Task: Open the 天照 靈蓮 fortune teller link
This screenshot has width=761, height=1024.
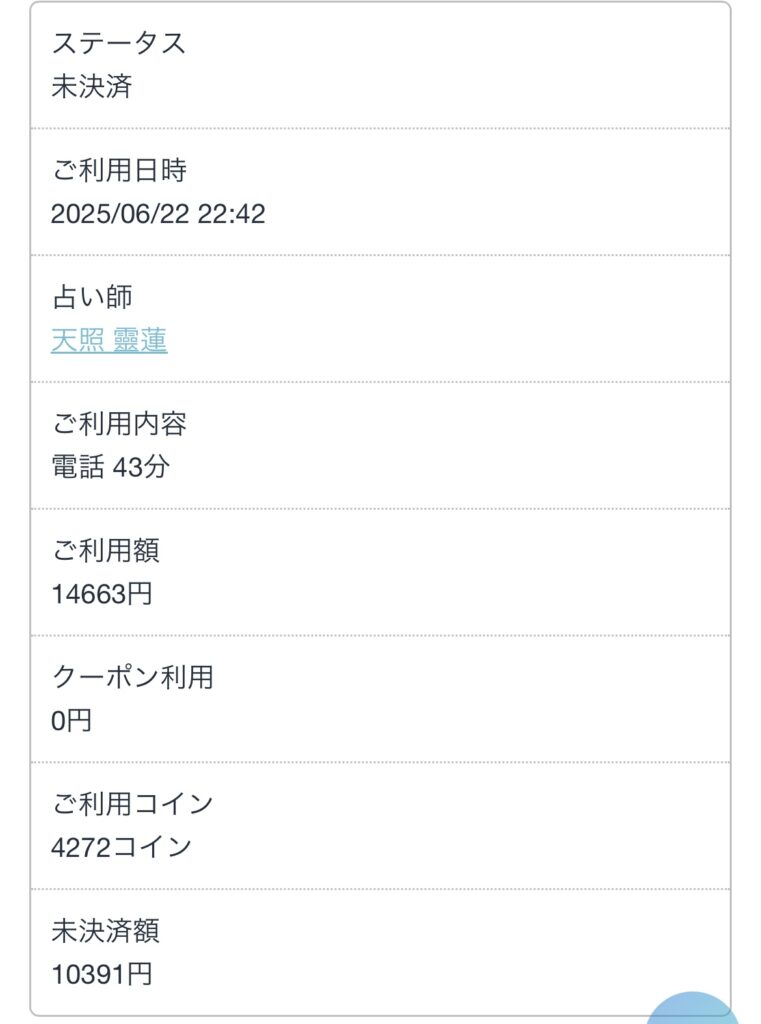Action: point(109,341)
